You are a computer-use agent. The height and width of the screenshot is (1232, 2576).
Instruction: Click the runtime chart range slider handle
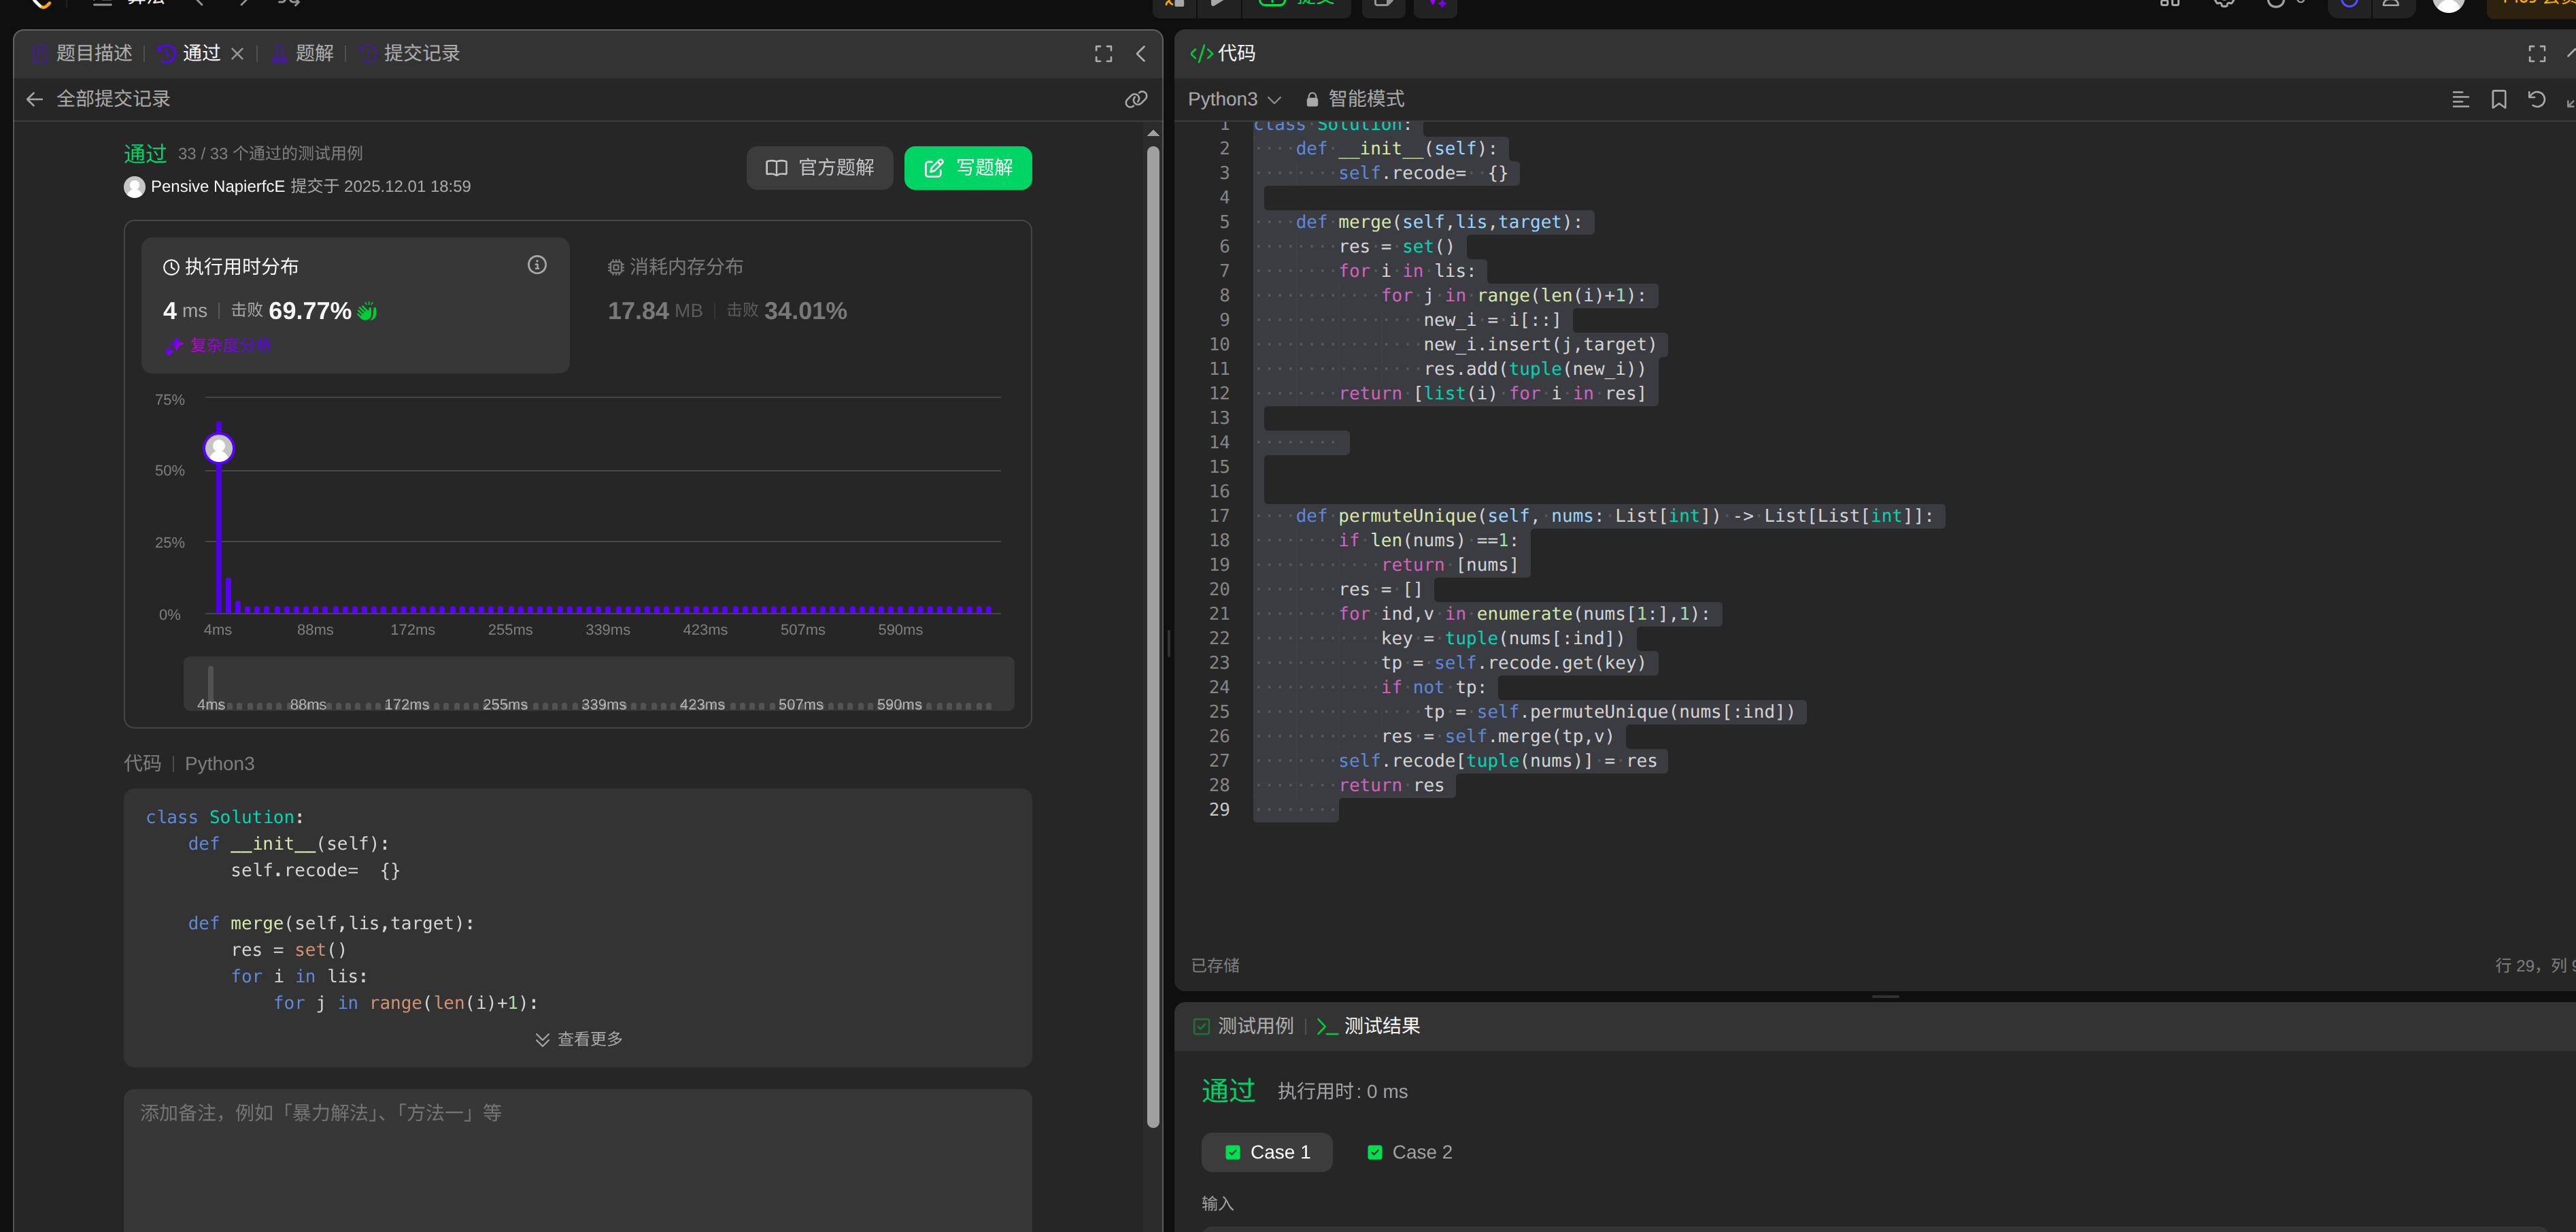pos(210,682)
